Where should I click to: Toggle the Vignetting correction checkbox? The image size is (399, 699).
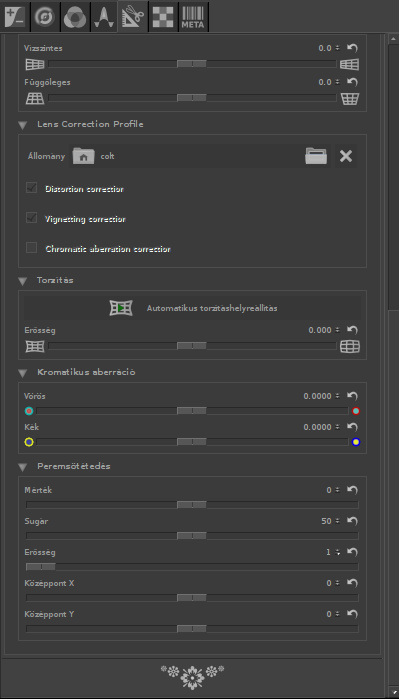coord(31,219)
